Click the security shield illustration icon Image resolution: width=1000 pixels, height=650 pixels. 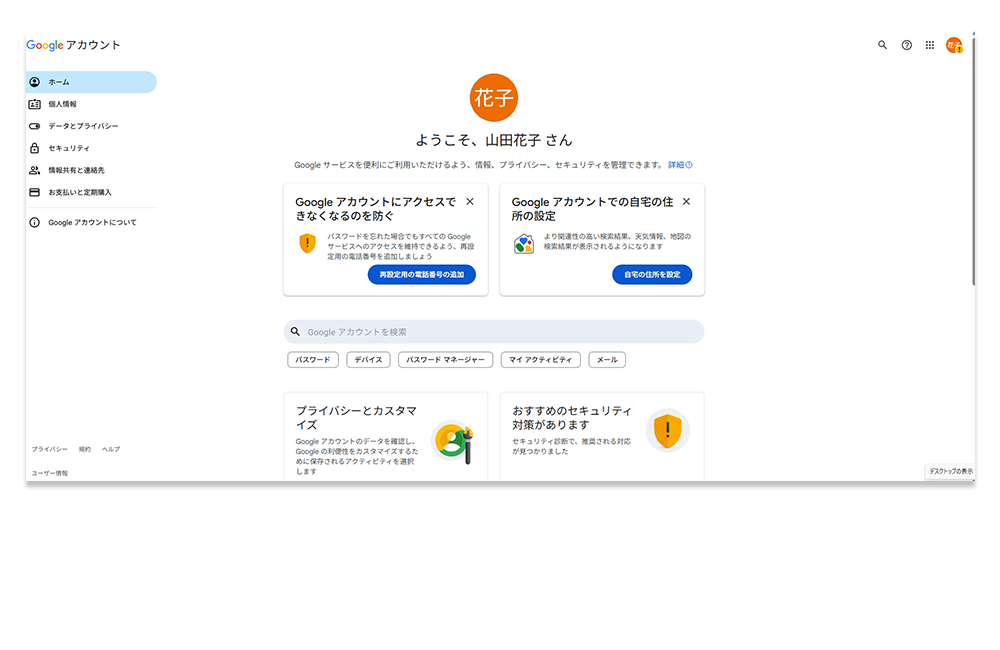tap(668, 431)
